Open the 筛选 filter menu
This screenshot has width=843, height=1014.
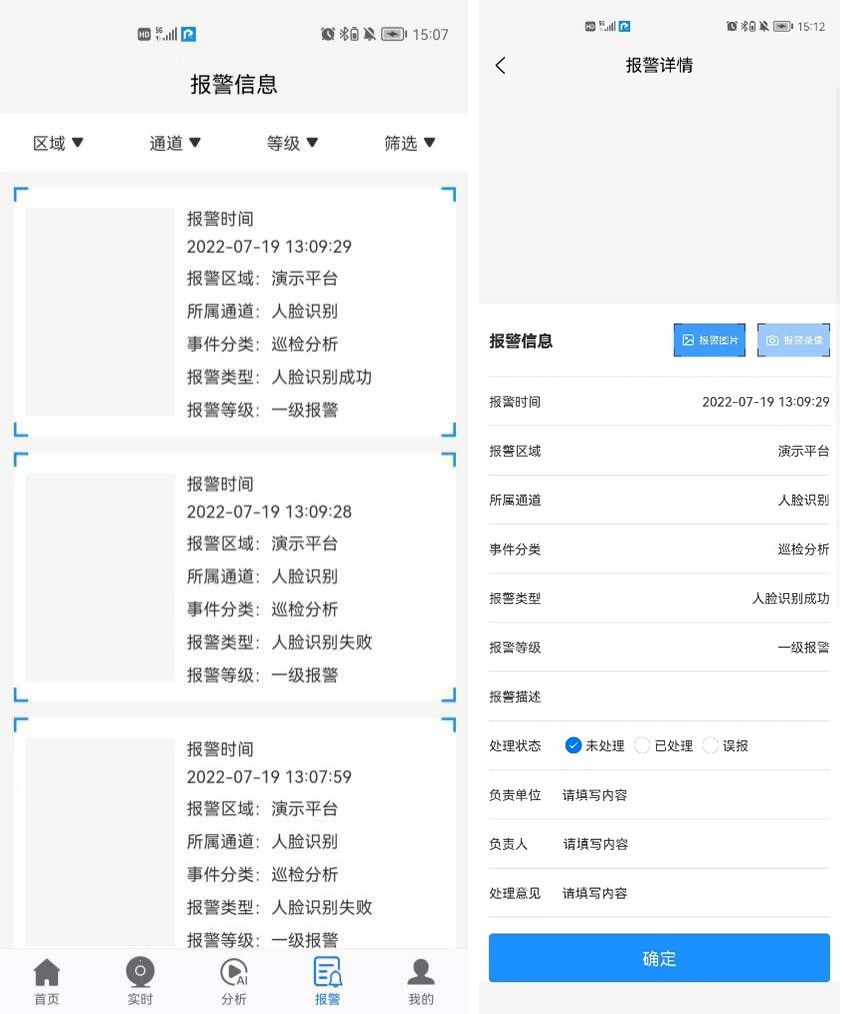[410, 142]
